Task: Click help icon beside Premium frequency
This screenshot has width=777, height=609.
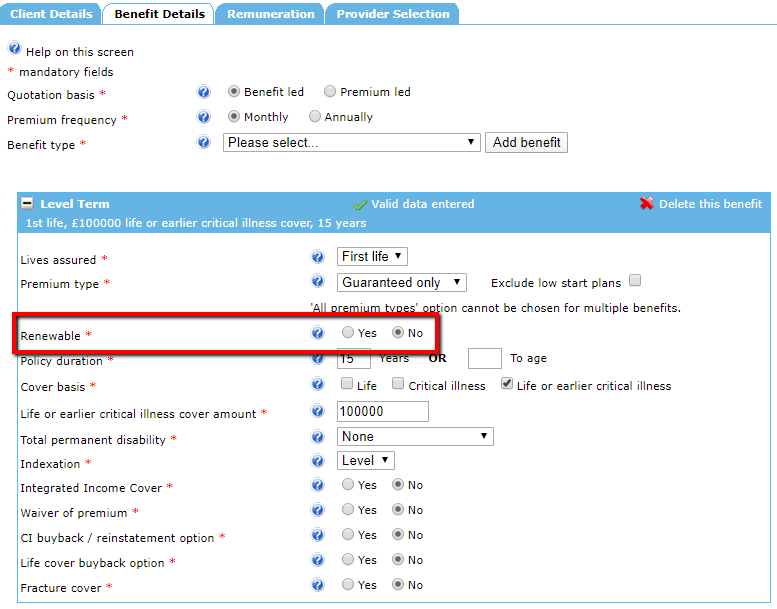Action: [x=204, y=117]
